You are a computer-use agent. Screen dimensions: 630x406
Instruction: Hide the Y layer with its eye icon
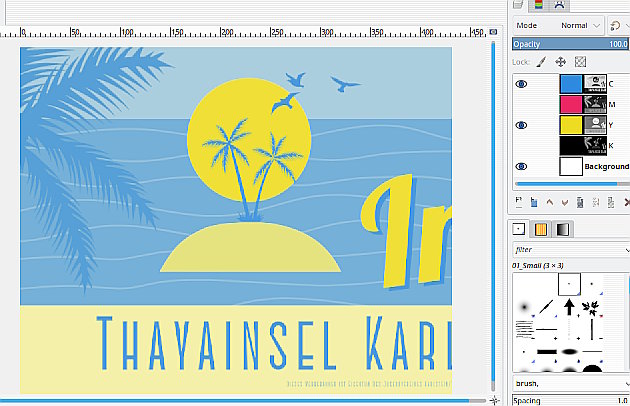pyautogui.click(x=522, y=125)
